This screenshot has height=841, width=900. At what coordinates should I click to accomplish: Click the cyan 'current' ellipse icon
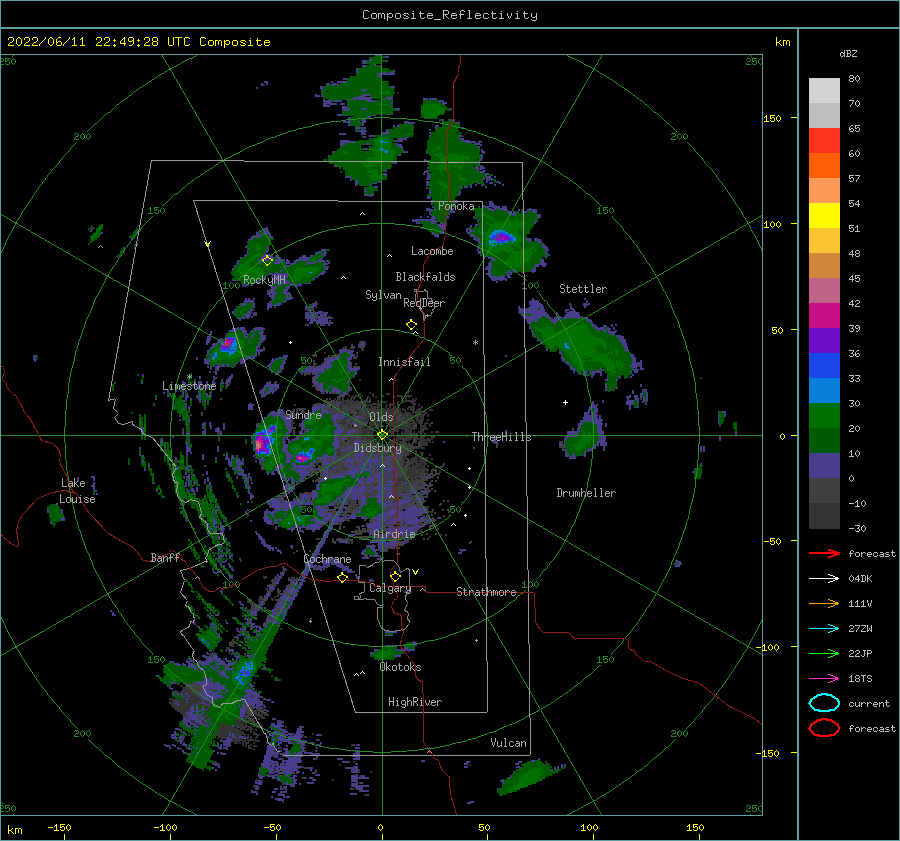pyautogui.click(x=824, y=703)
